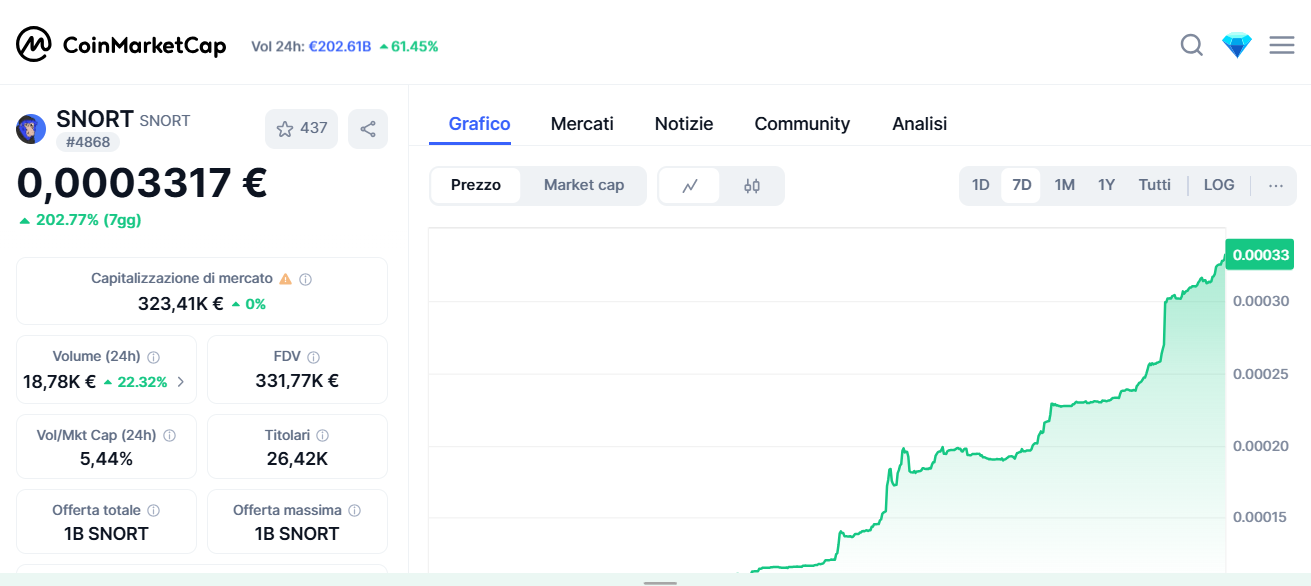Add SNORT to watchlist via star button
The width and height of the screenshot is (1311, 586).
pos(301,129)
